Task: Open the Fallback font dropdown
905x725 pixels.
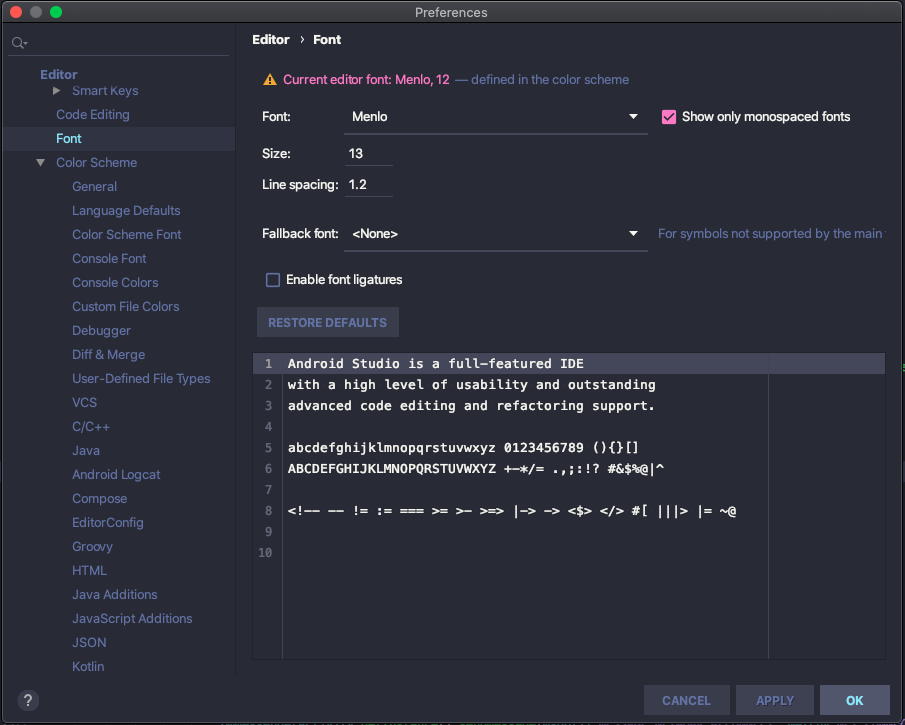Action: [495, 234]
